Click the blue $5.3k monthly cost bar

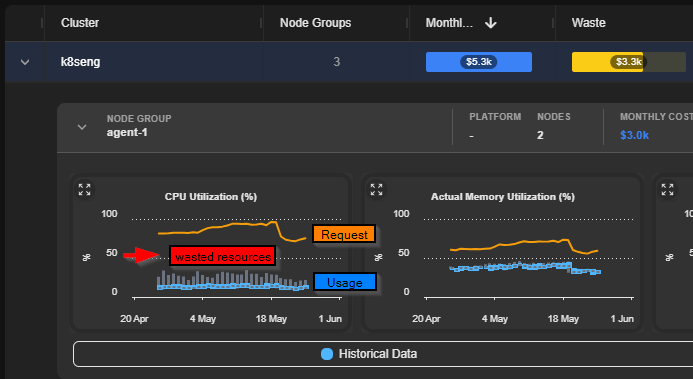coord(479,62)
